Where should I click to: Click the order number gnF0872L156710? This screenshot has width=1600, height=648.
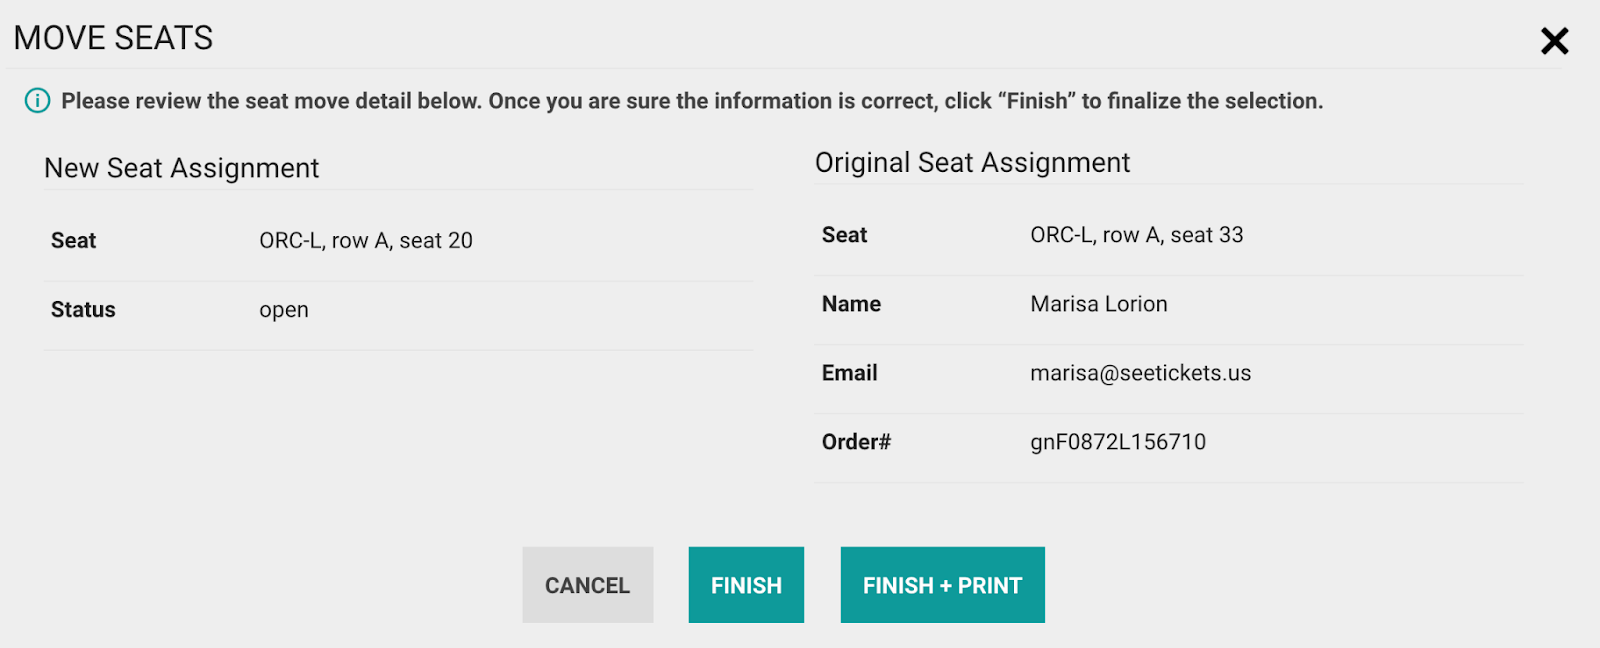coord(1118,442)
